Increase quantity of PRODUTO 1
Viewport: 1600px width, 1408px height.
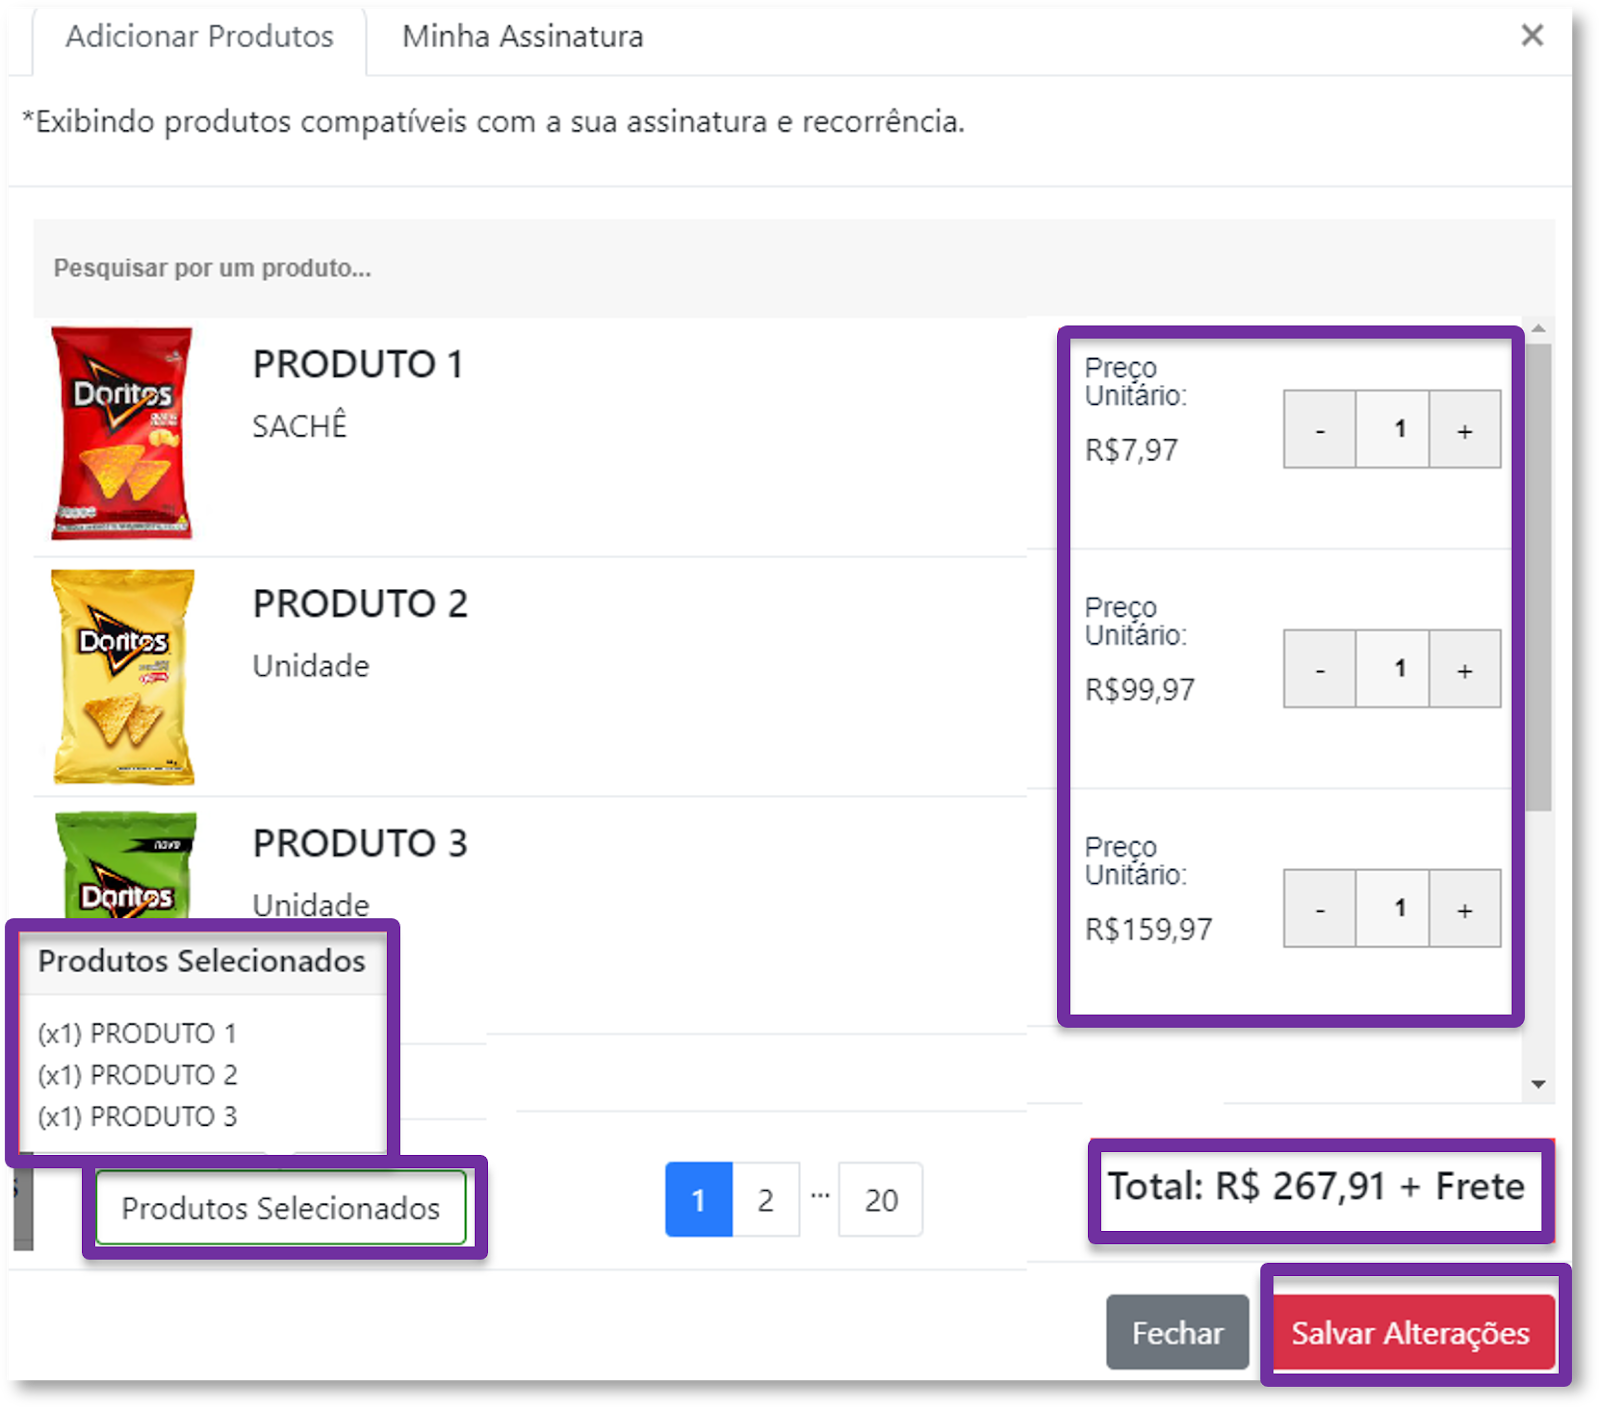tap(1464, 430)
